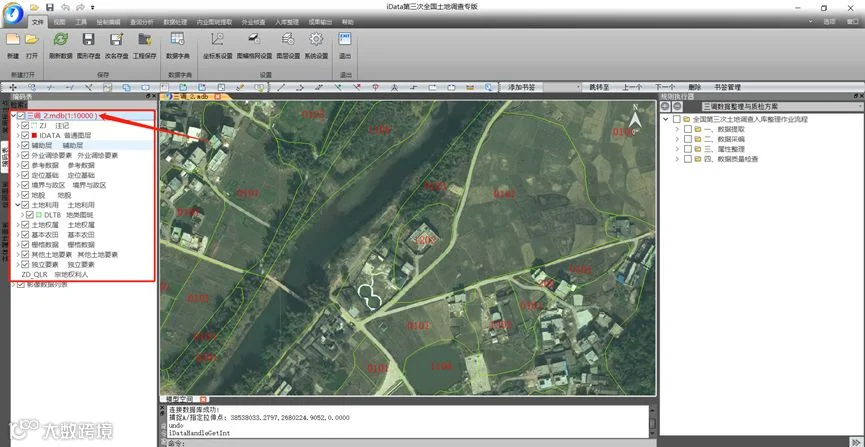This screenshot has height=447, width=865.
Task: Click the 工程保存 project save icon
Action: tap(145, 40)
